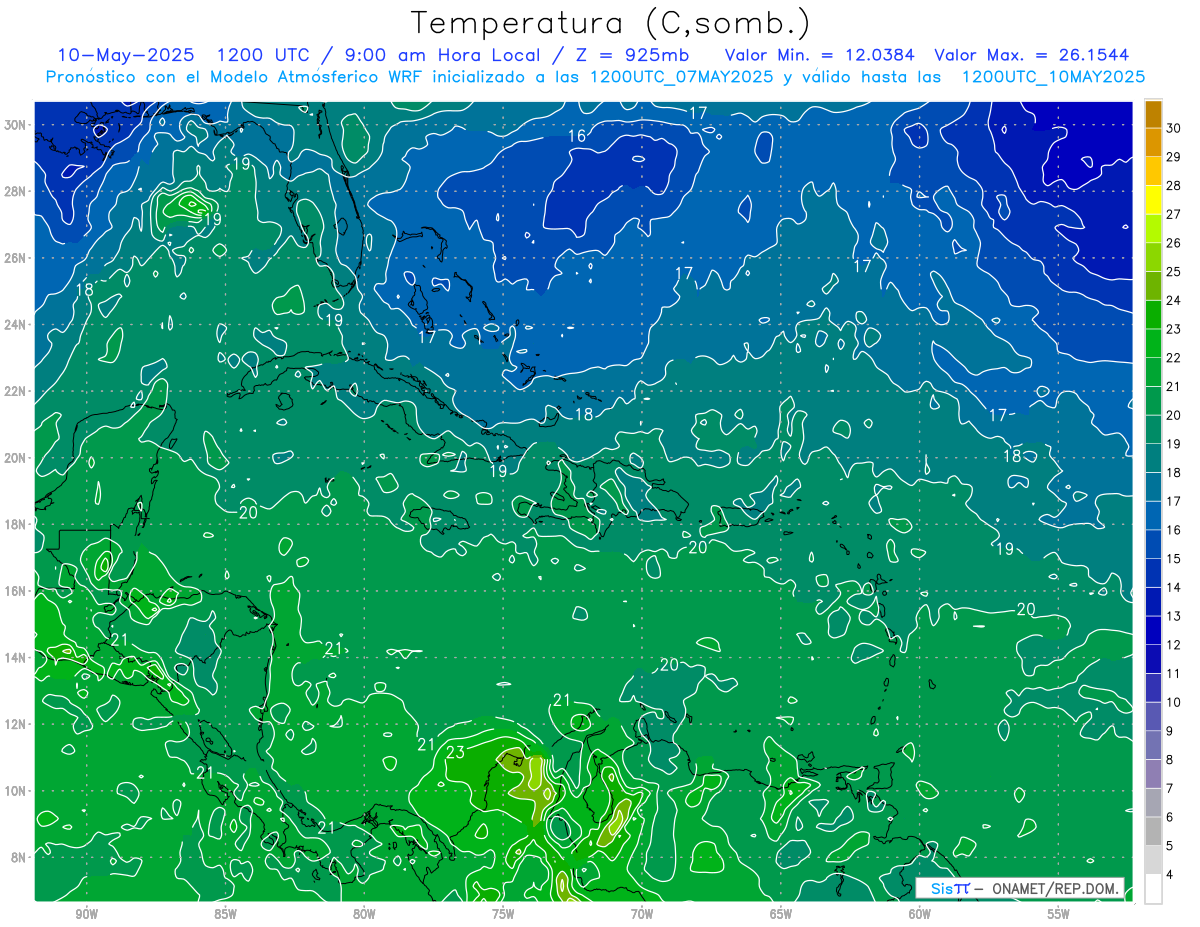The width and height of the screenshot is (1200, 927).
Task: Click the '1200UTC_07MAY2025' initialization time
Action: click(x=681, y=76)
